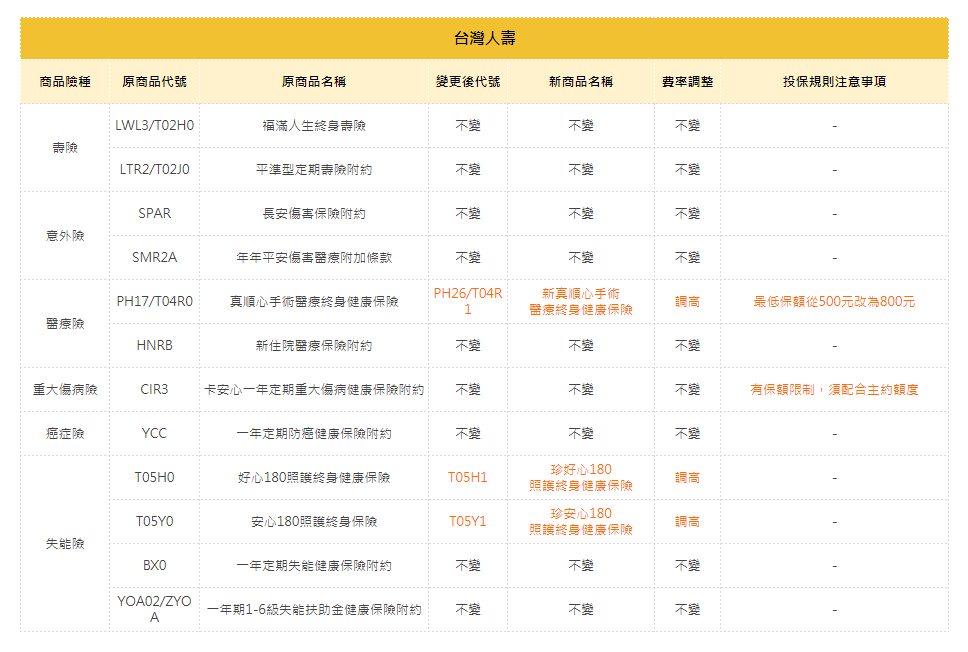968x652 pixels.
Task: Click new name 珍好心180照護終身健康保險
Action: click(581, 477)
